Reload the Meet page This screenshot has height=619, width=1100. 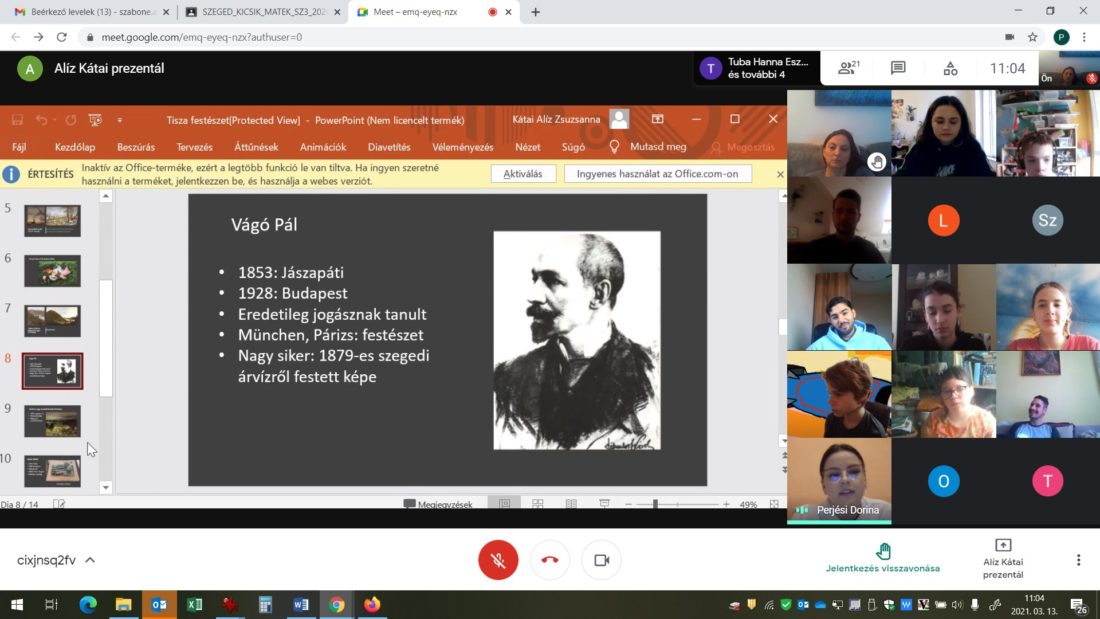(62, 37)
